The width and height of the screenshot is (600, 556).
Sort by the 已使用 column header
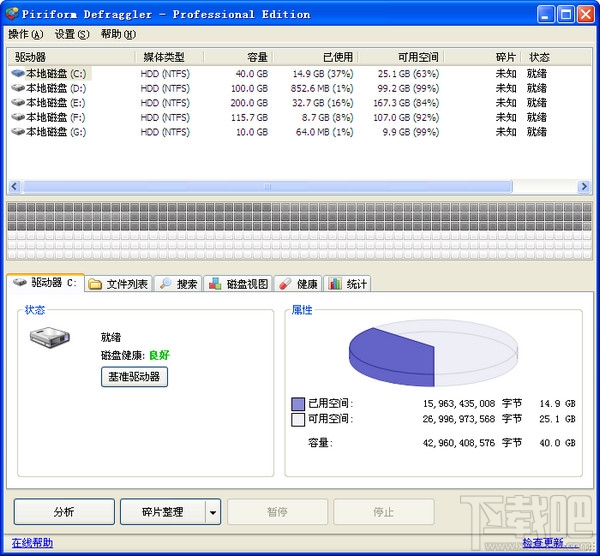pos(316,57)
